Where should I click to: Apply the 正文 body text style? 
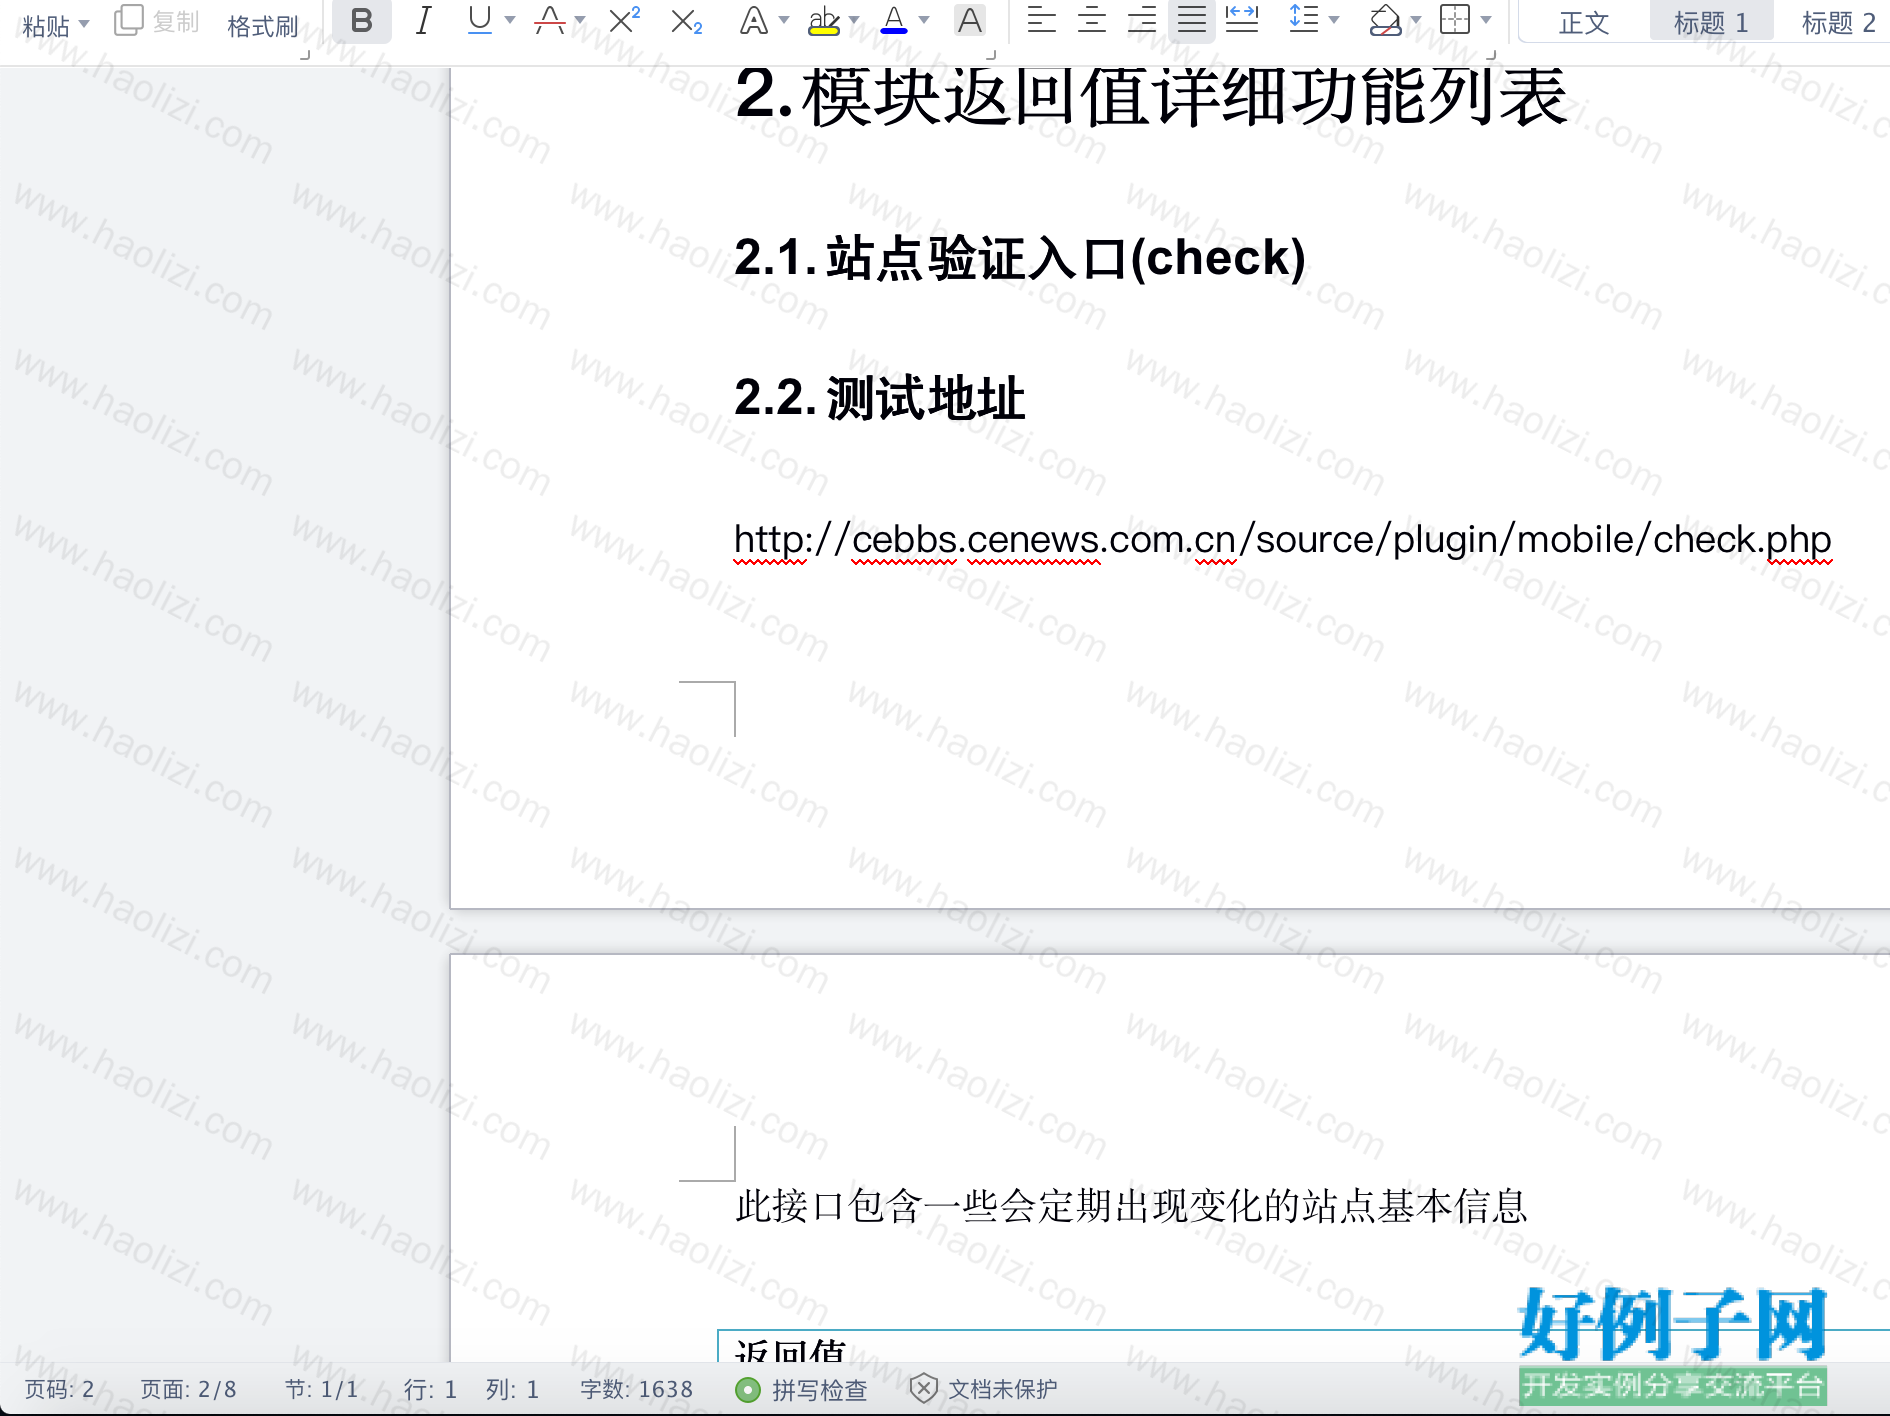(x=1584, y=22)
